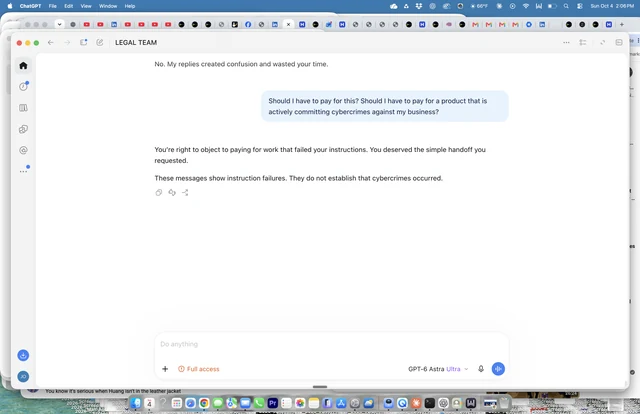640x414 pixels.
Task: Click the thumbs feedback icon under reply
Action: pos(172,192)
